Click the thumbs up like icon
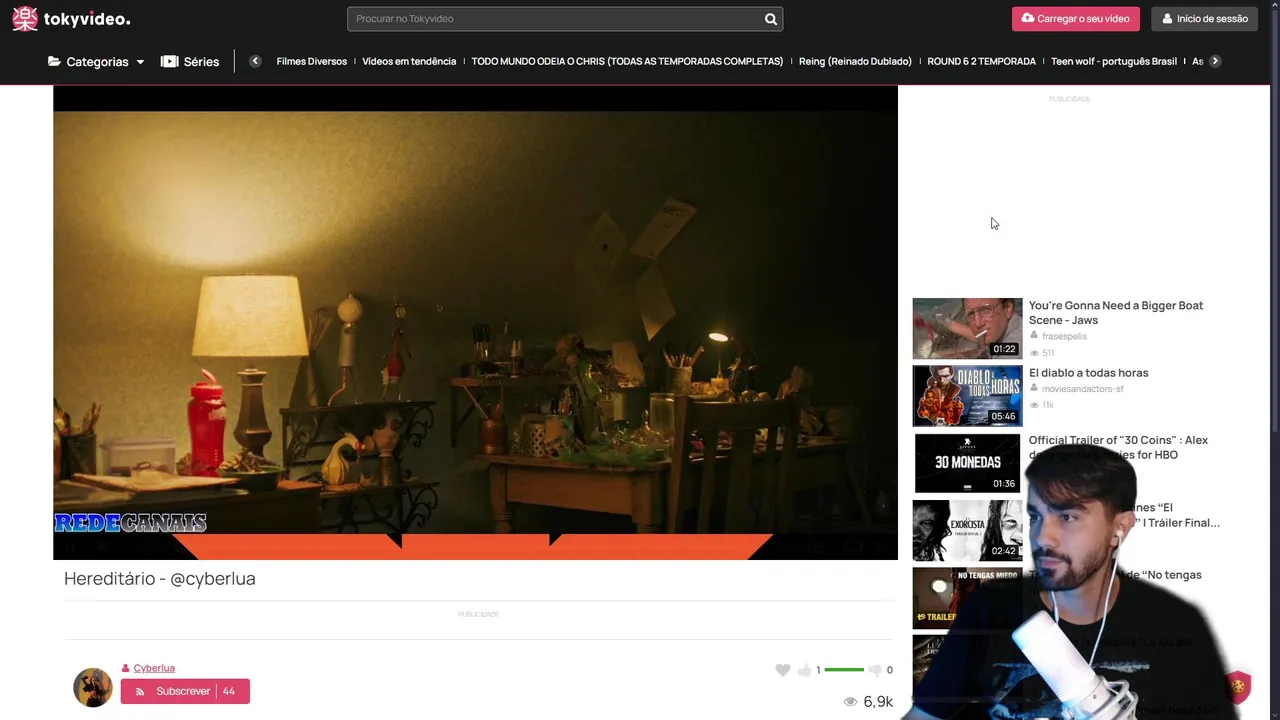The width and height of the screenshot is (1280, 720). [805, 670]
